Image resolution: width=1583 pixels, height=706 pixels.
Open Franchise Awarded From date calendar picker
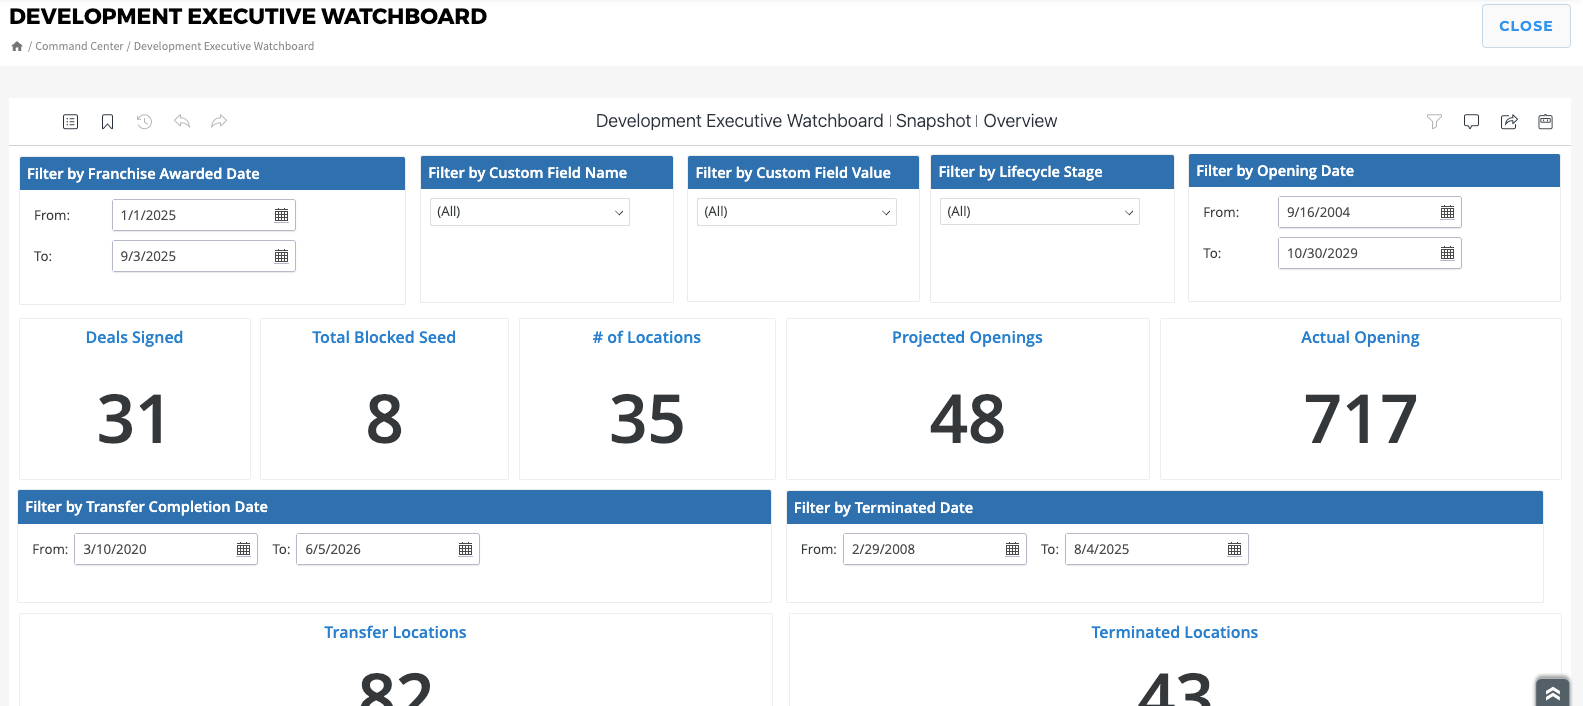pos(281,215)
